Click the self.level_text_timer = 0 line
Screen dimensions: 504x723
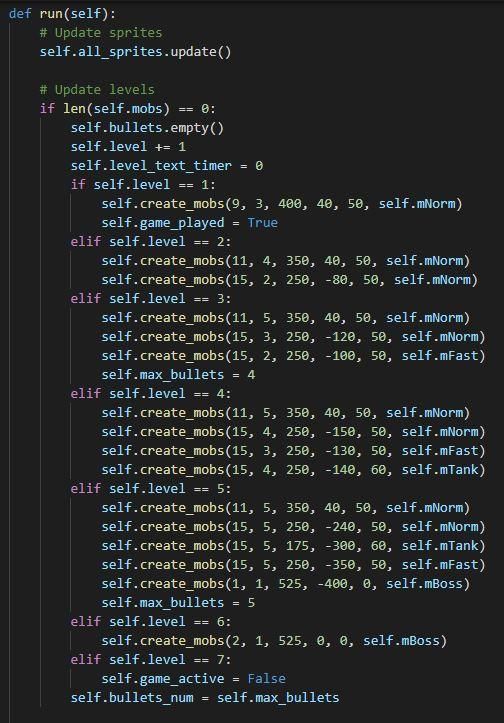(167, 166)
